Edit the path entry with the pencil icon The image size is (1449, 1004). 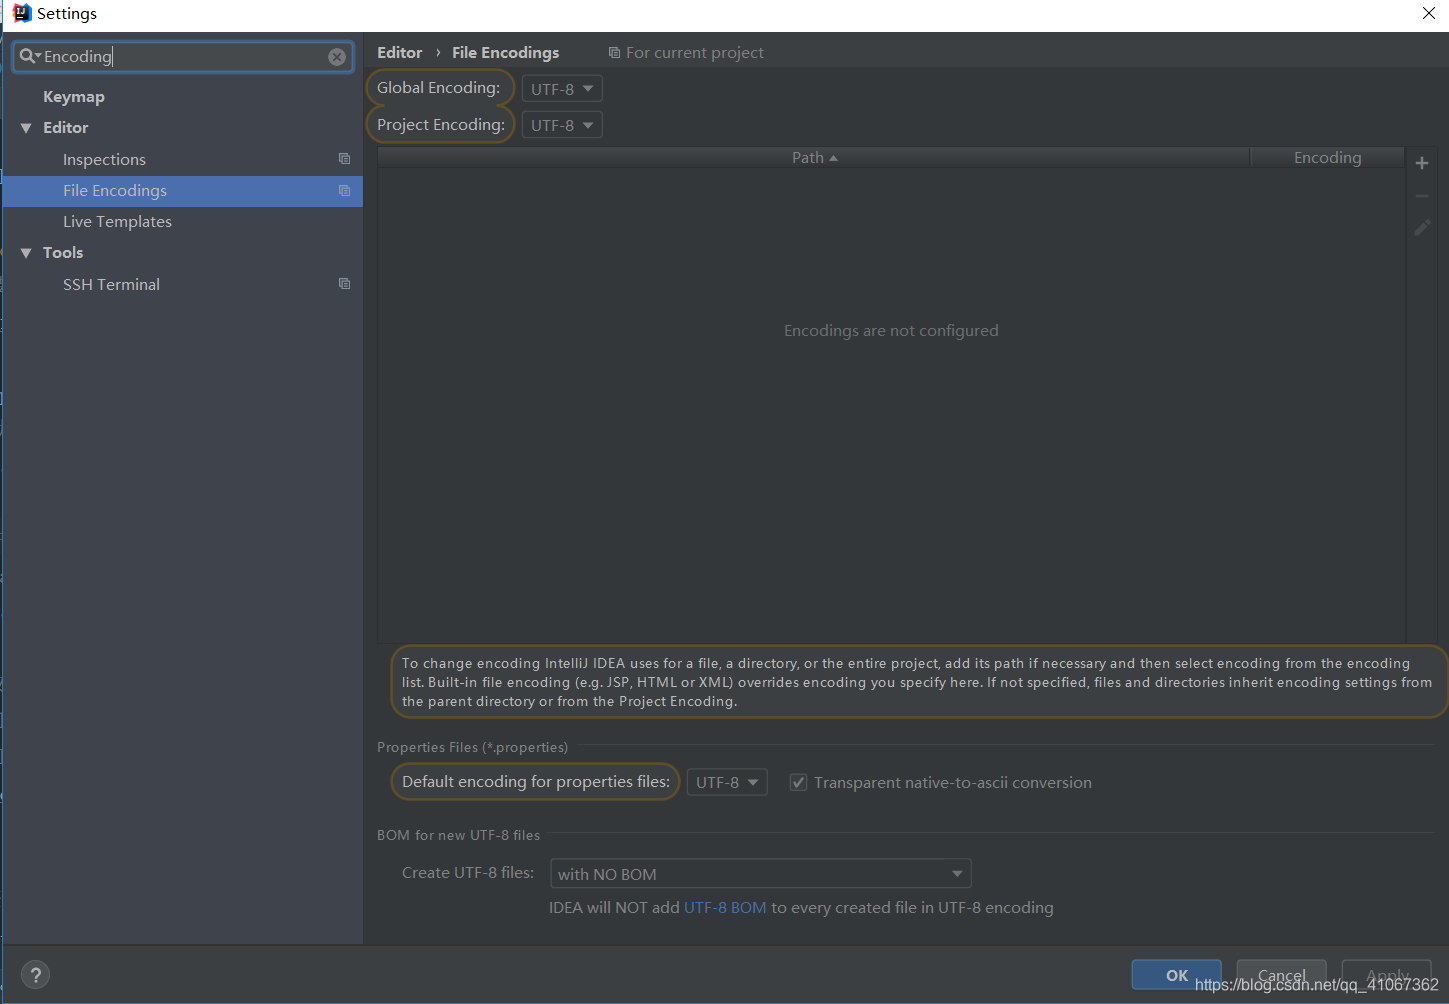1422,228
